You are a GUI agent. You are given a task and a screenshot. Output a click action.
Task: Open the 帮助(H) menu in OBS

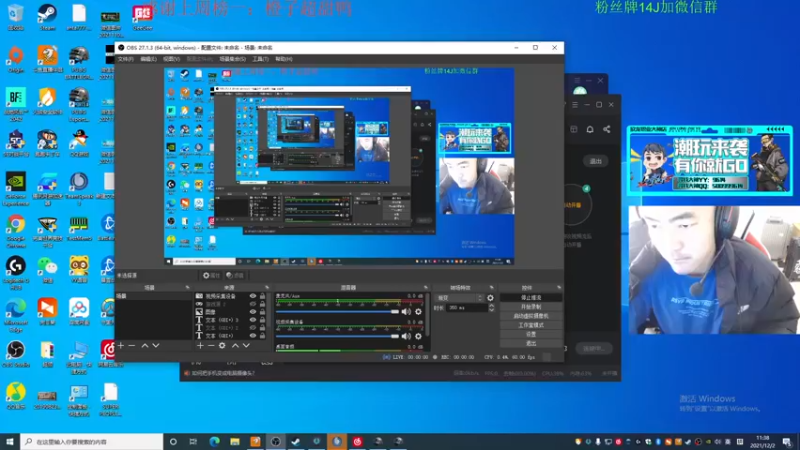click(x=284, y=59)
